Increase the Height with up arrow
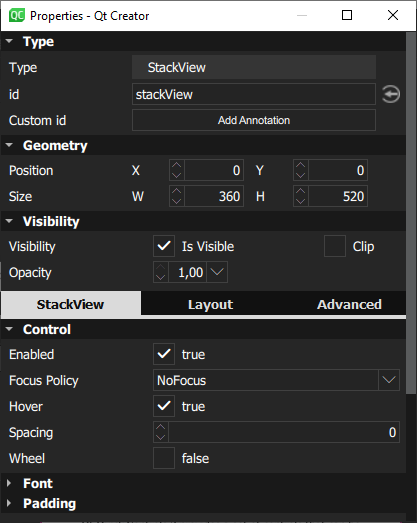The height and width of the screenshot is (523, 417). click(x=301, y=191)
